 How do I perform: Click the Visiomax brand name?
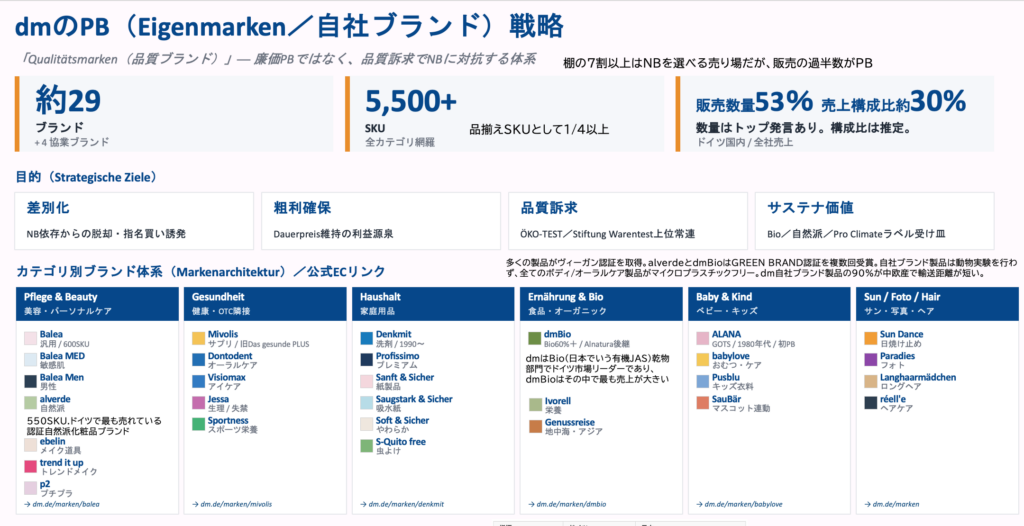point(227,378)
